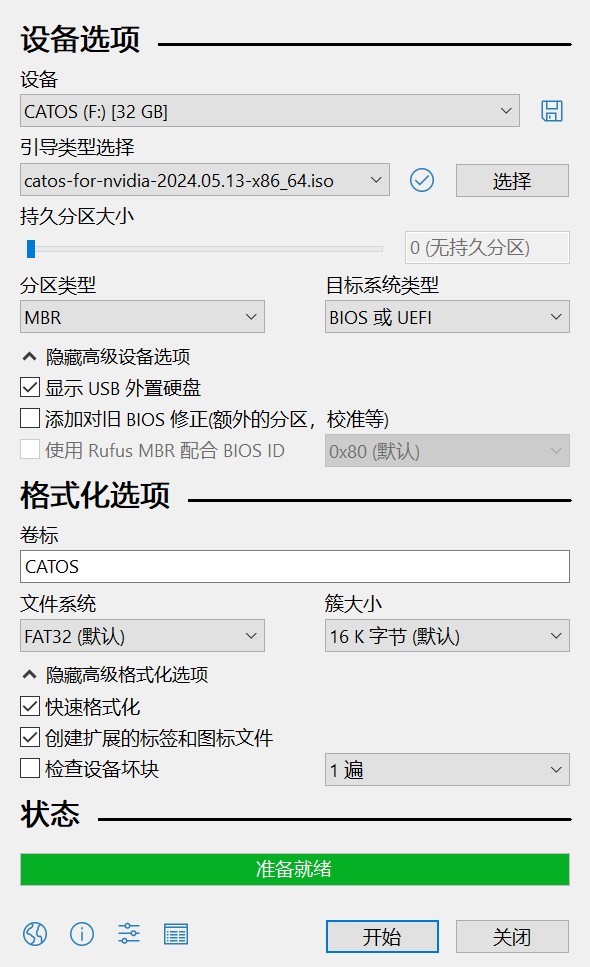Disable 创建扩展的标签和图标文件 checkbox

click(x=30, y=737)
